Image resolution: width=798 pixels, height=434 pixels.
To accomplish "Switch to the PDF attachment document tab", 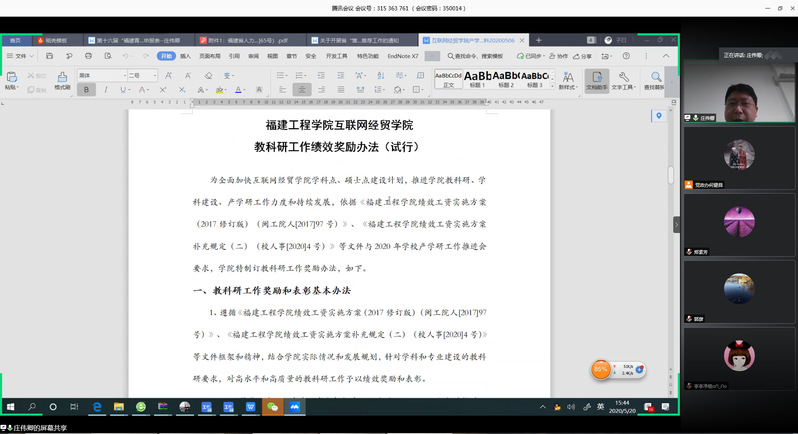I will (x=251, y=40).
